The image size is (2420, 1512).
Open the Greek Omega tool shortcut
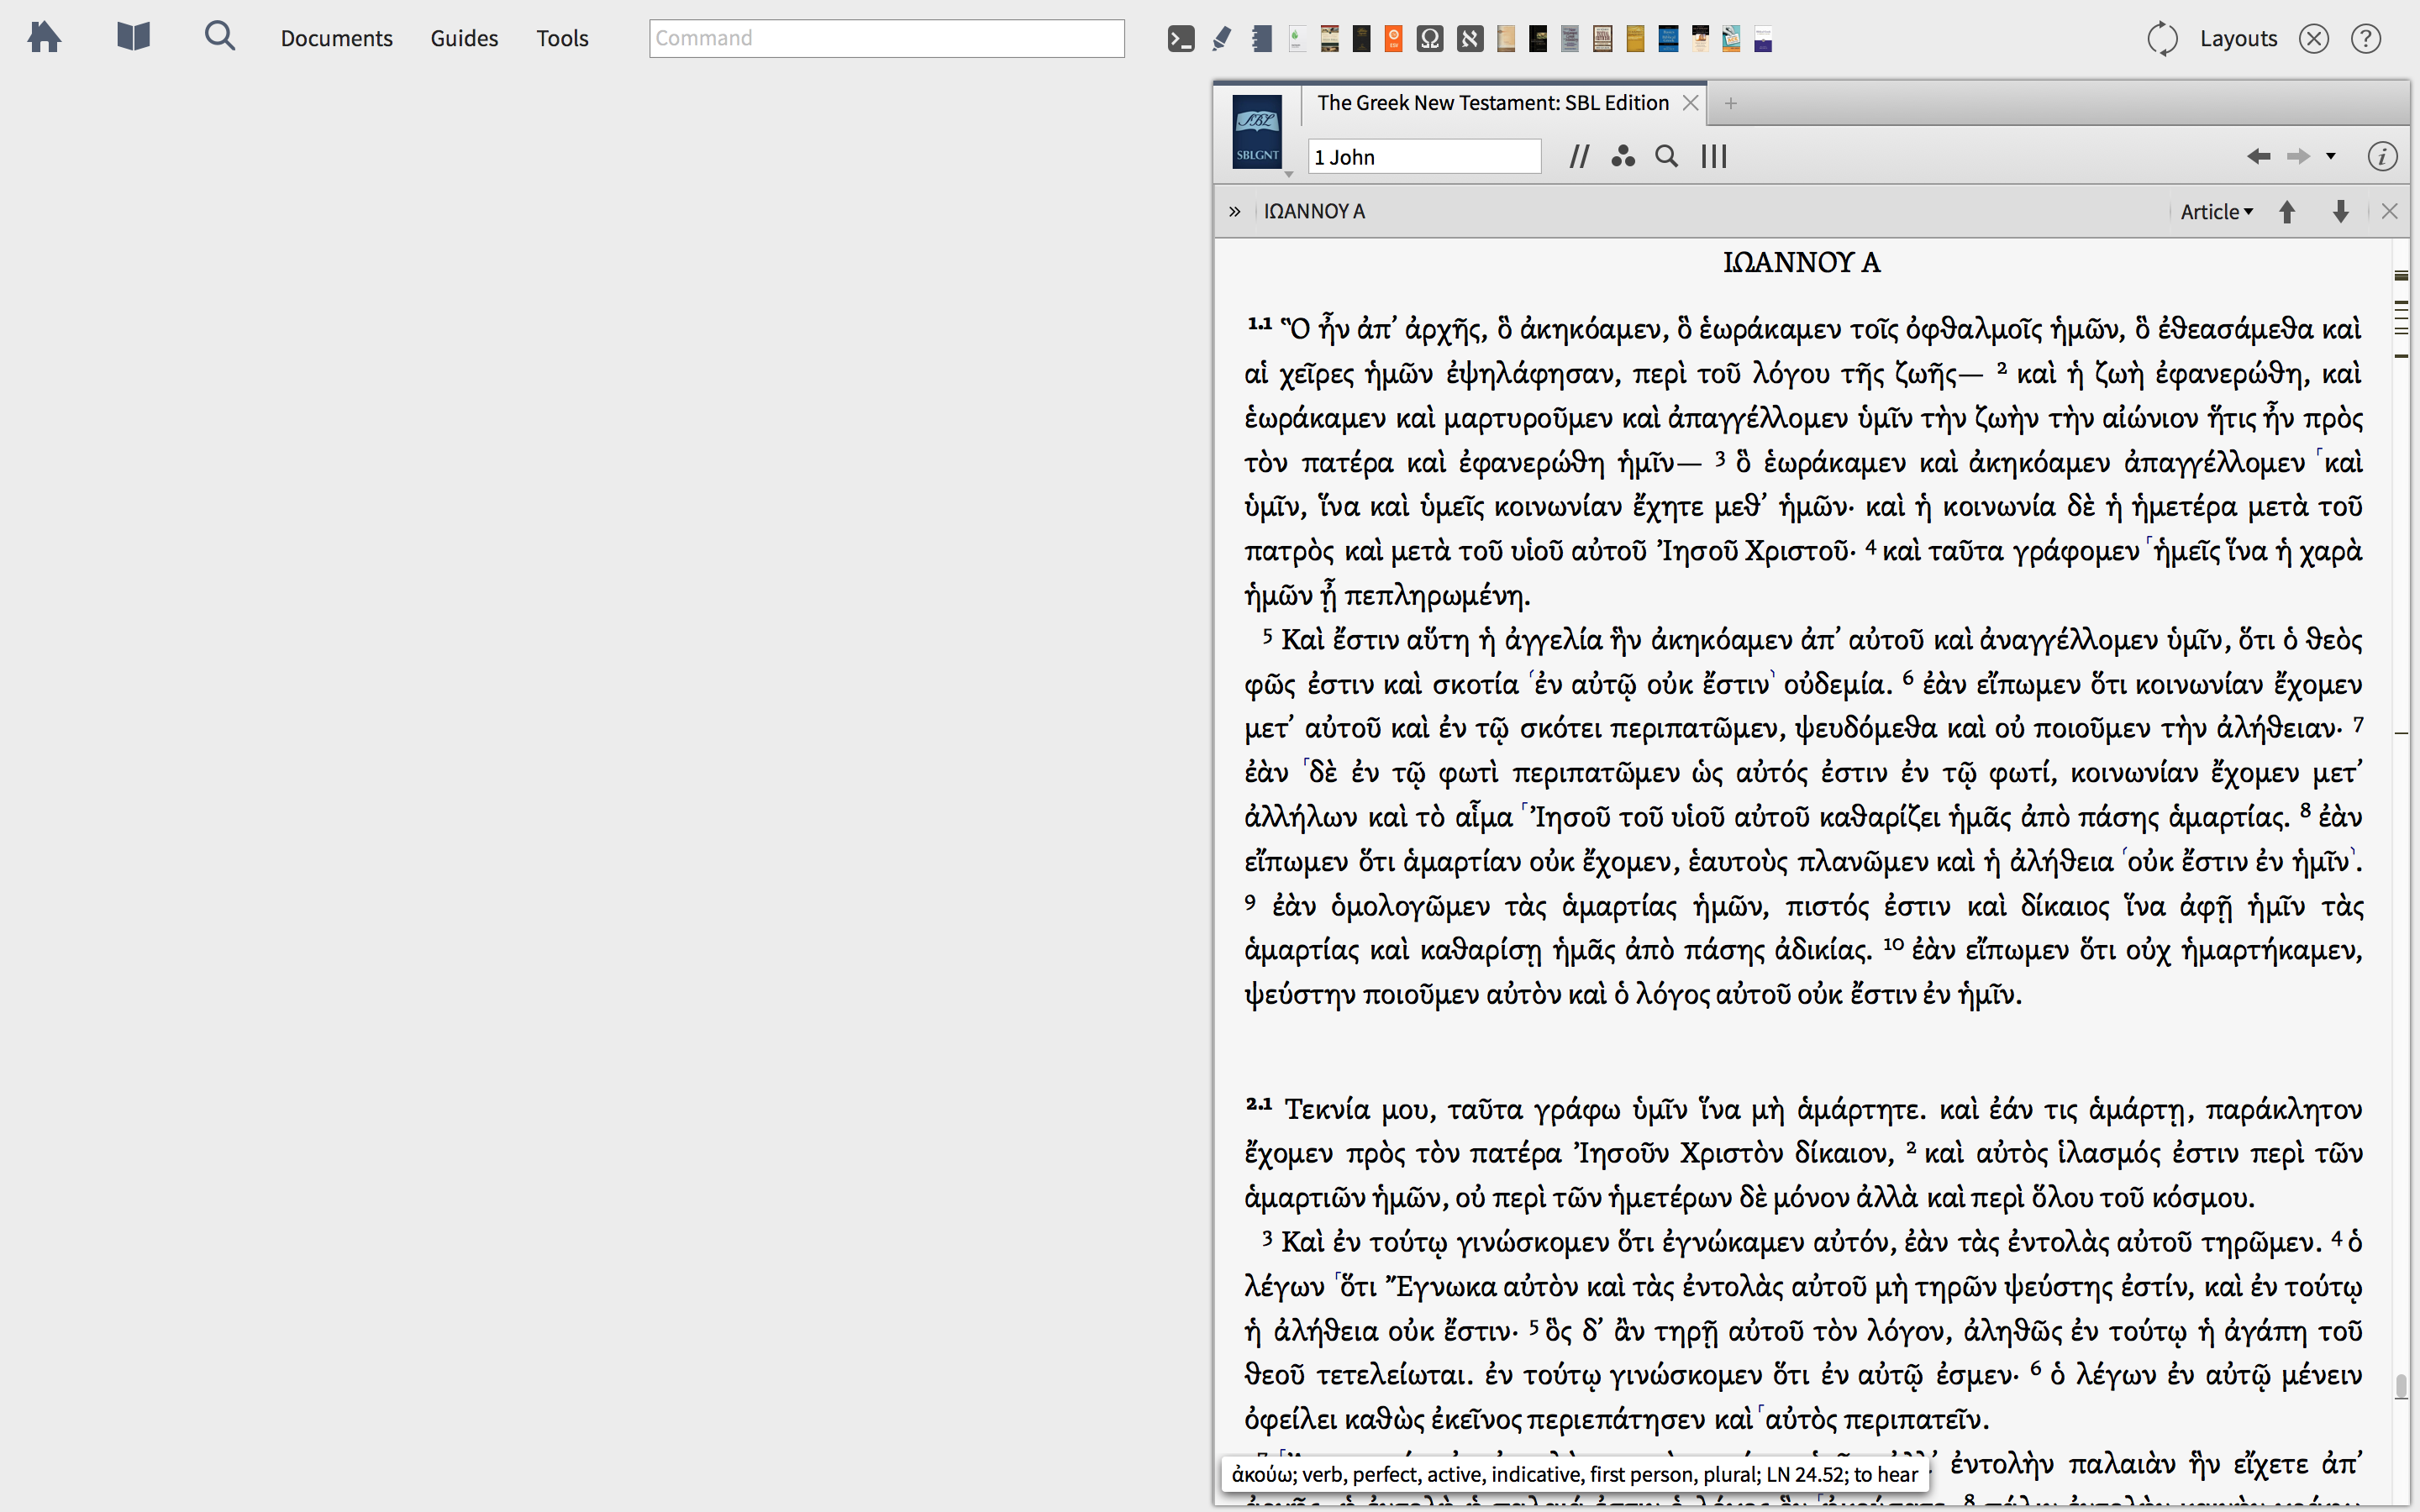click(1430, 39)
